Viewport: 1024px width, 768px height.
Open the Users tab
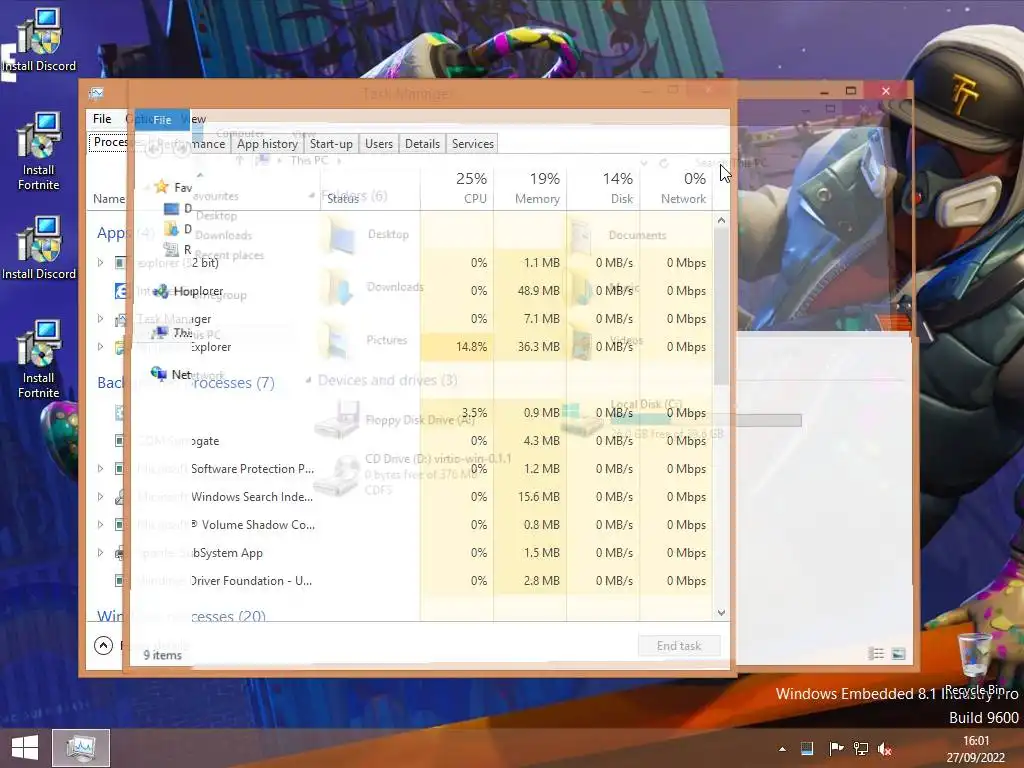pos(379,144)
